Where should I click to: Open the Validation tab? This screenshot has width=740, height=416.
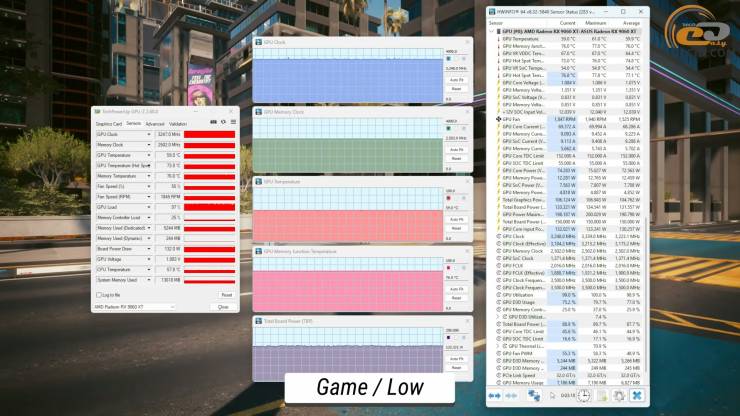click(x=178, y=124)
